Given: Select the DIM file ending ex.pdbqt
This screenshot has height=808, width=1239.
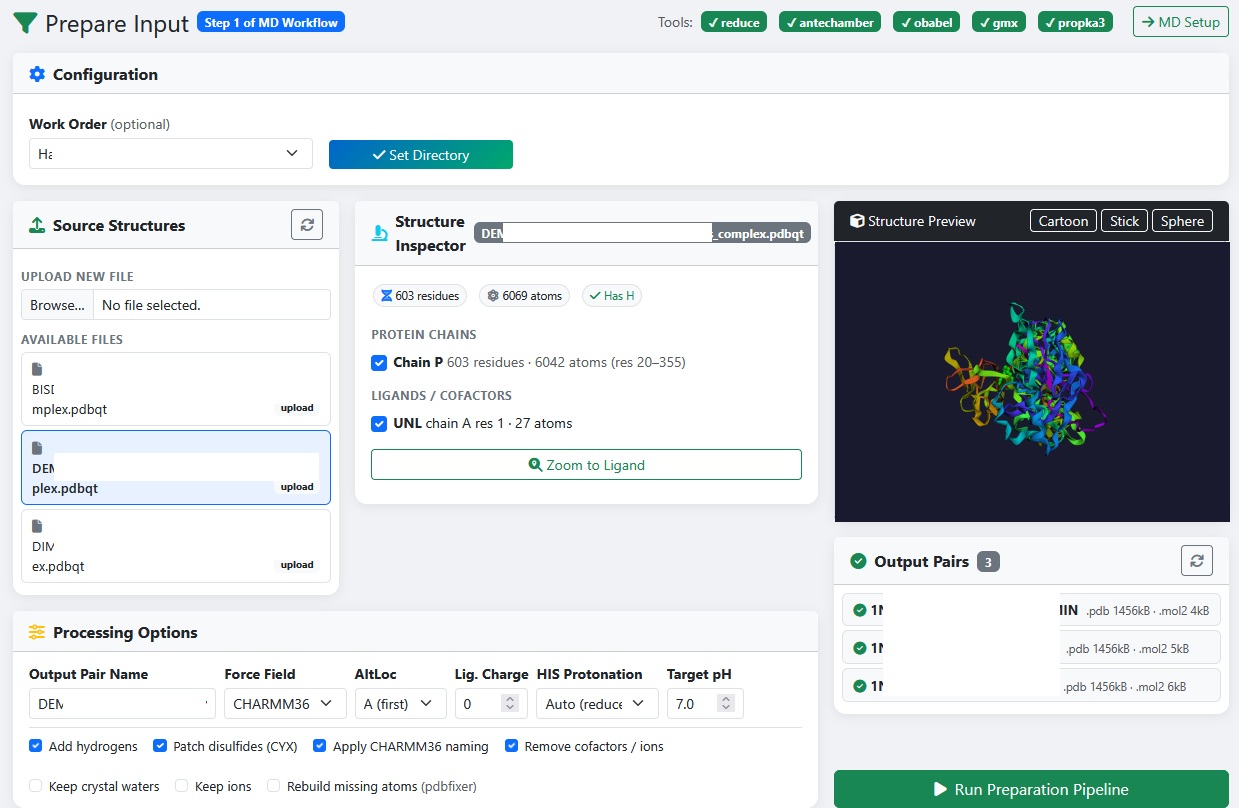Looking at the screenshot, I should click(x=176, y=546).
